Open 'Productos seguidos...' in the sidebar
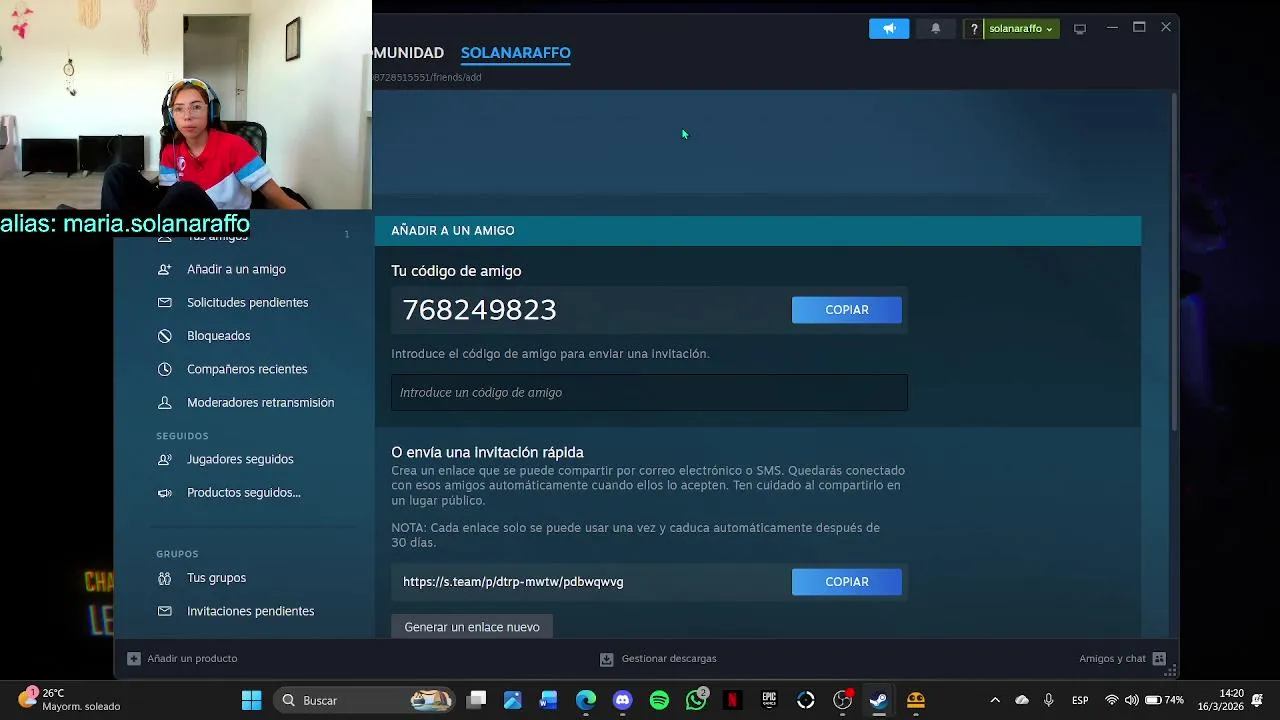The width and height of the screenshot is (1280, 720). [243, 492]
